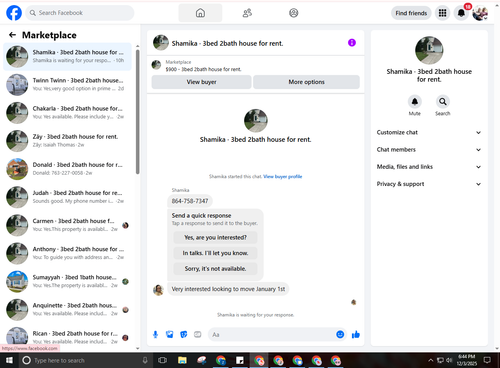Click the taskbar volume icon
The height and width of the screenshot is (368, 500).
pos(449,360)
